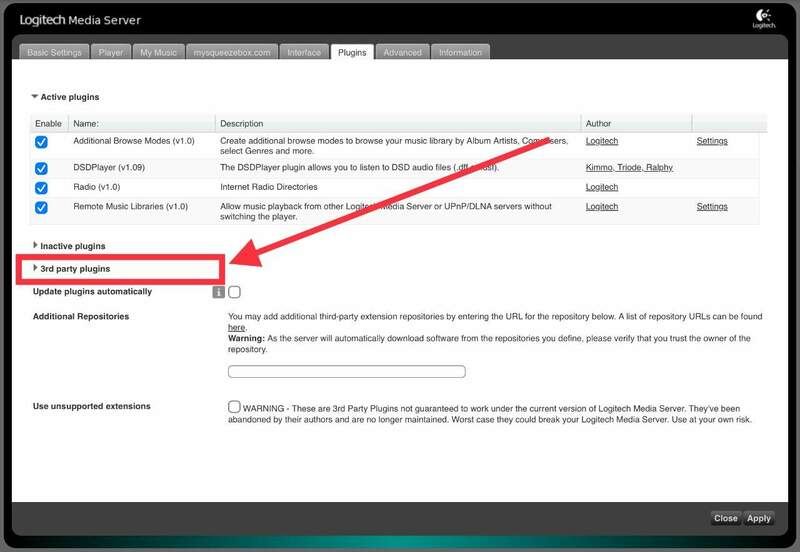Click the info icon beside Update plugins automatically
Viewport: 800px width, 552px height.
tap(218, 292)
